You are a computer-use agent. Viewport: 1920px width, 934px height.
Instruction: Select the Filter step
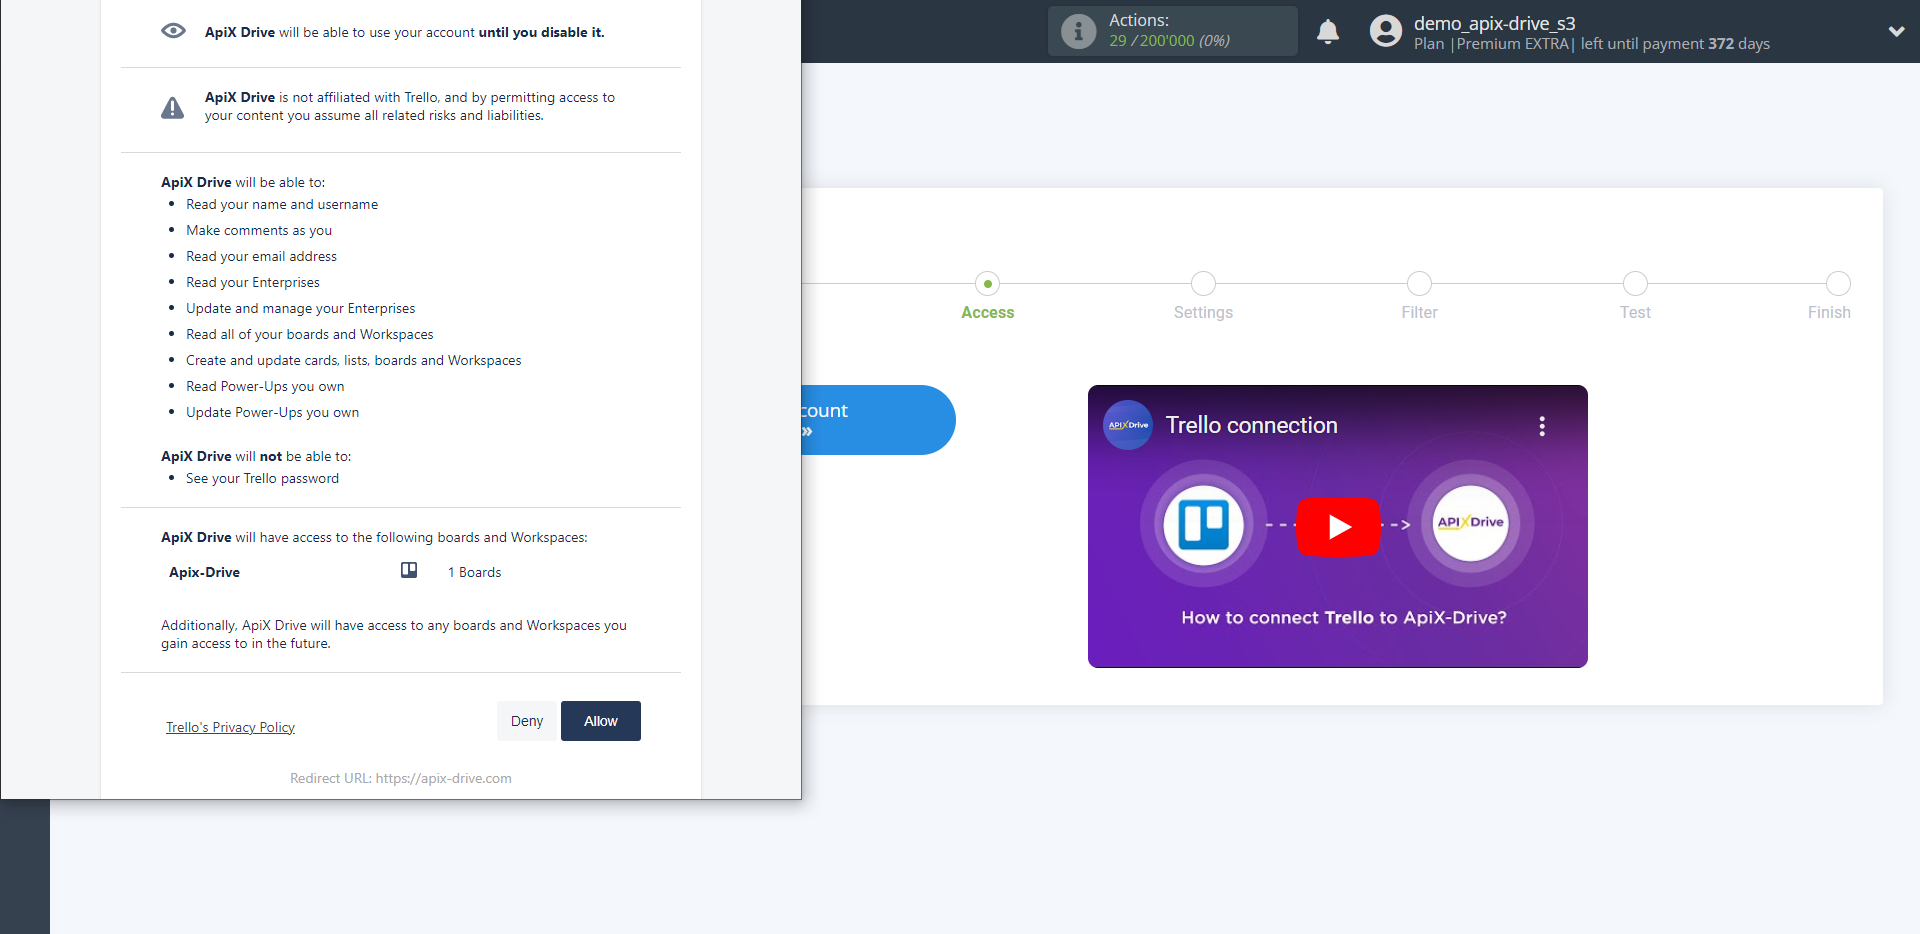[1419, 312]
